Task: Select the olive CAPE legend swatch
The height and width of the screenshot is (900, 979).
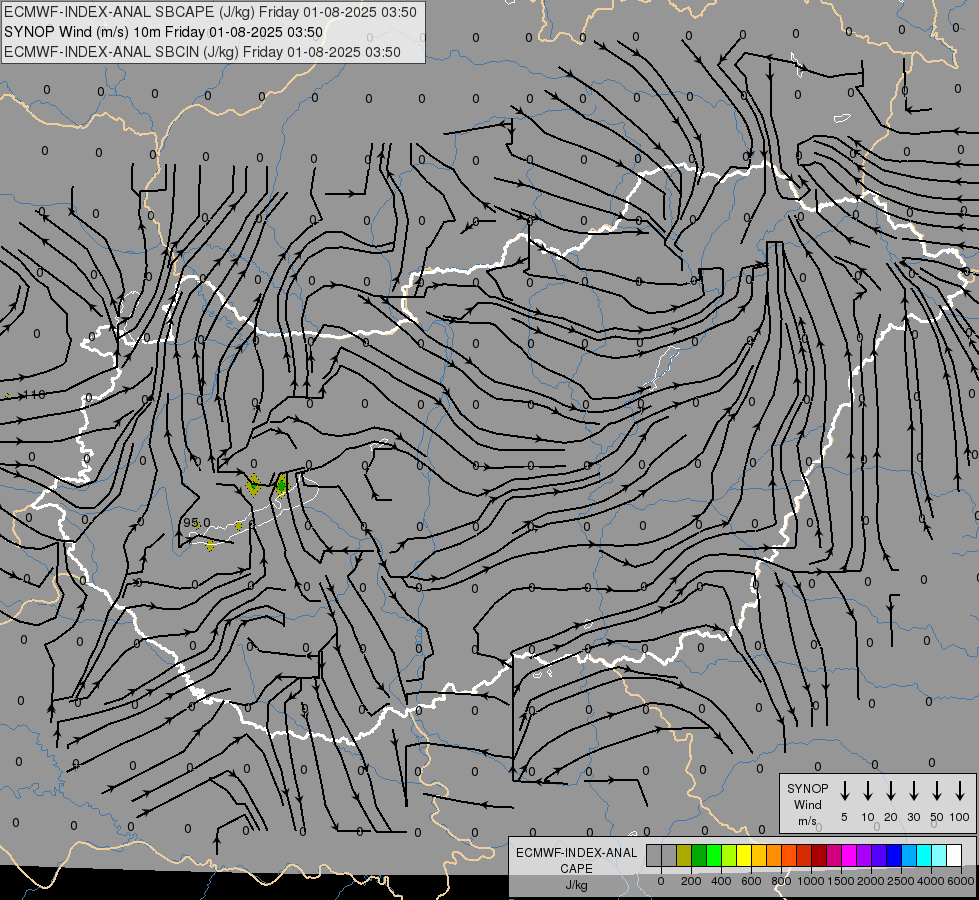Action: (x=684, y=855)
